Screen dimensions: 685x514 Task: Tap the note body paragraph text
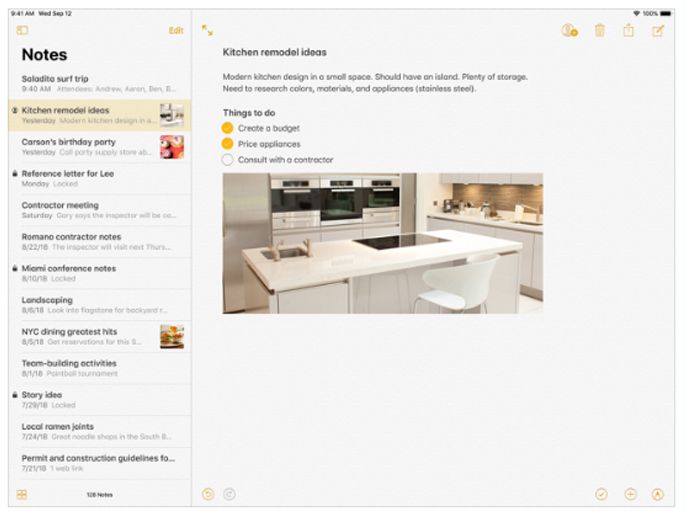tap(375, 83)
